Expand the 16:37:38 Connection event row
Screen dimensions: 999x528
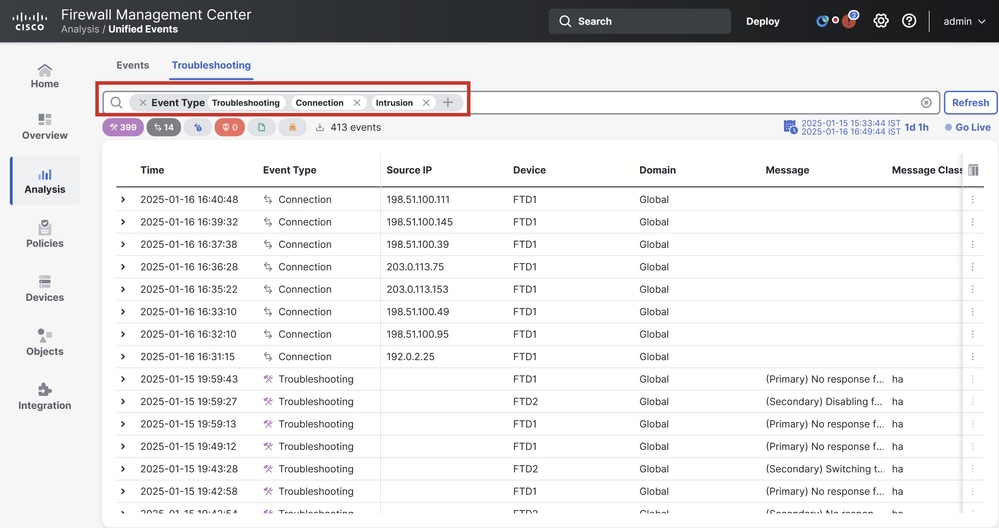click(123, 245)
